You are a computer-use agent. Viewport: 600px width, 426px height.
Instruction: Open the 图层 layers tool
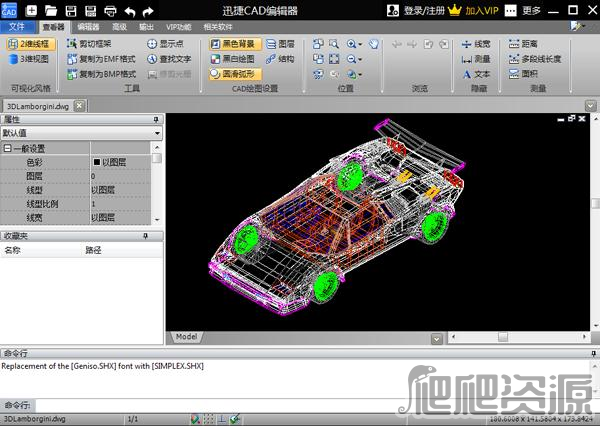click(x=280, y=44)
